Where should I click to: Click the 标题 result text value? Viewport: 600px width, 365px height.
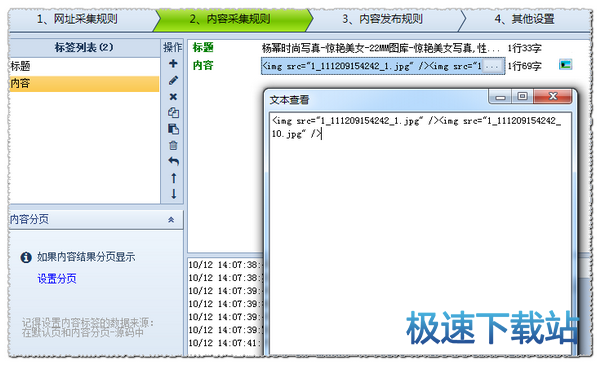click(381, 48)
